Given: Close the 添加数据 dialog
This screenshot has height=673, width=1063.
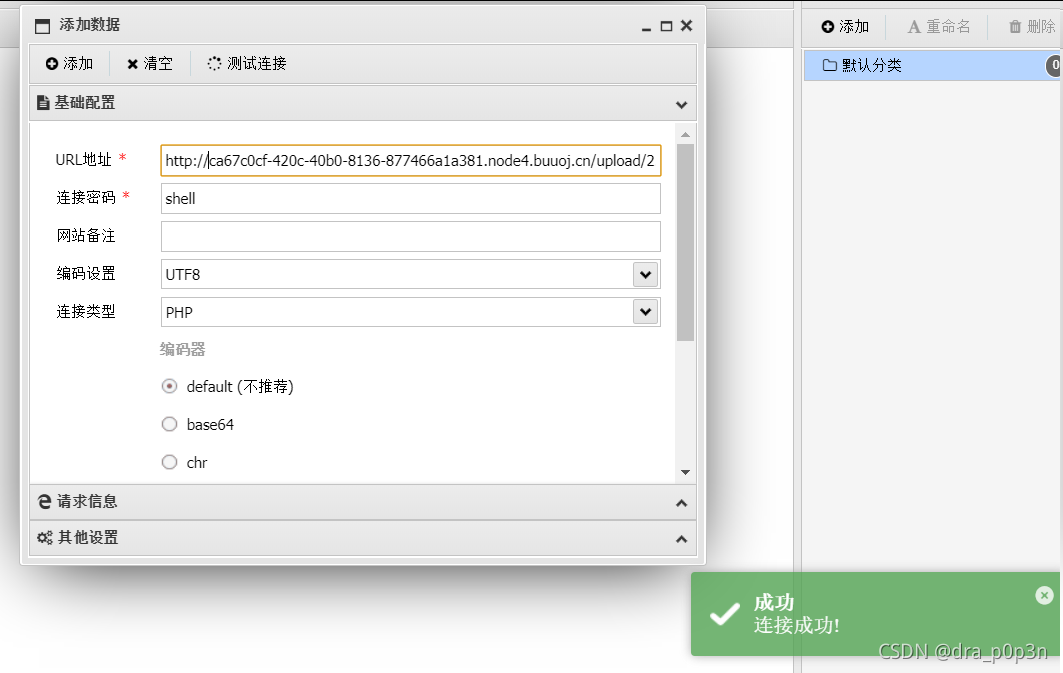Looking at the screenshot, I should click(x=687, y=26).
